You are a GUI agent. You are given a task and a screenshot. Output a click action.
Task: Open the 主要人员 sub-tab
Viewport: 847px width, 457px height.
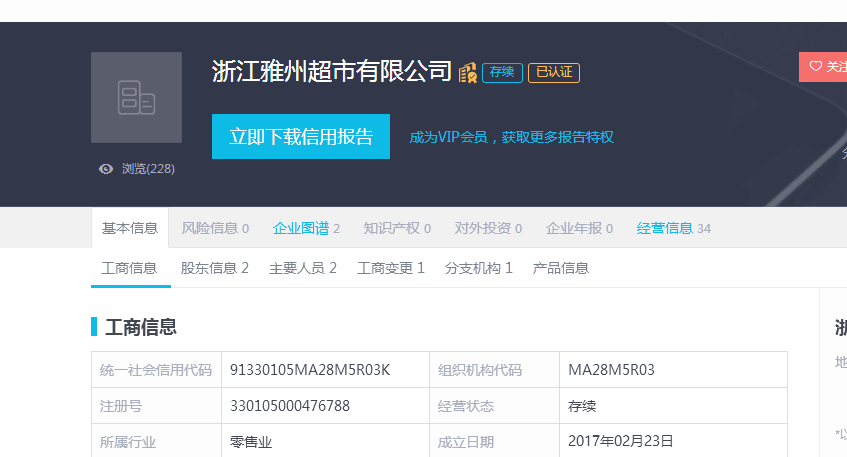tap(303, 268)
